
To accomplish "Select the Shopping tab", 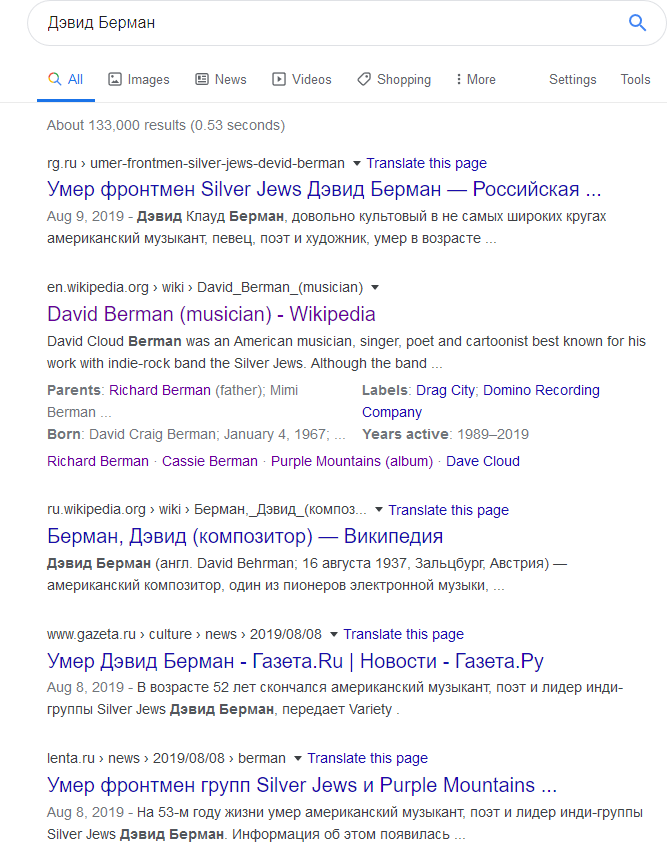I will tap(394, 79).
